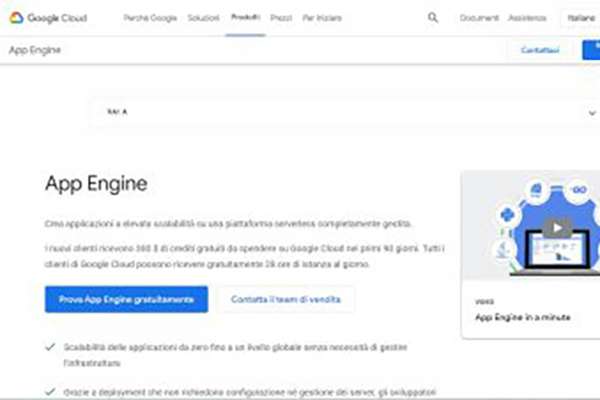Click the Grazie a deployment bullet text

coord(249,392)
